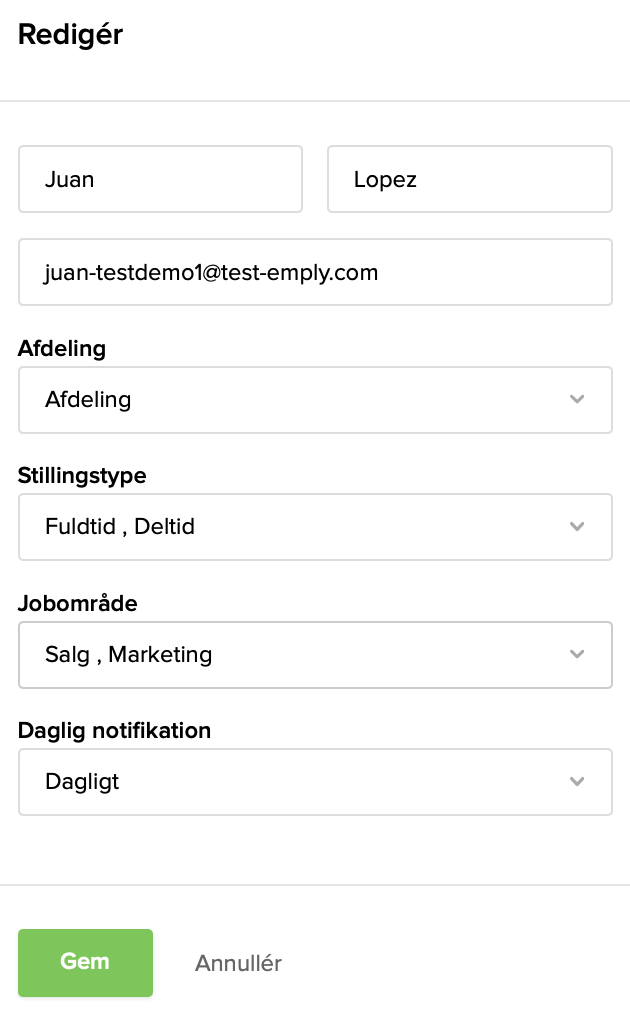
Task: Click the word Deltid in the Stillingstype field
Action: (x=164, y=526)
